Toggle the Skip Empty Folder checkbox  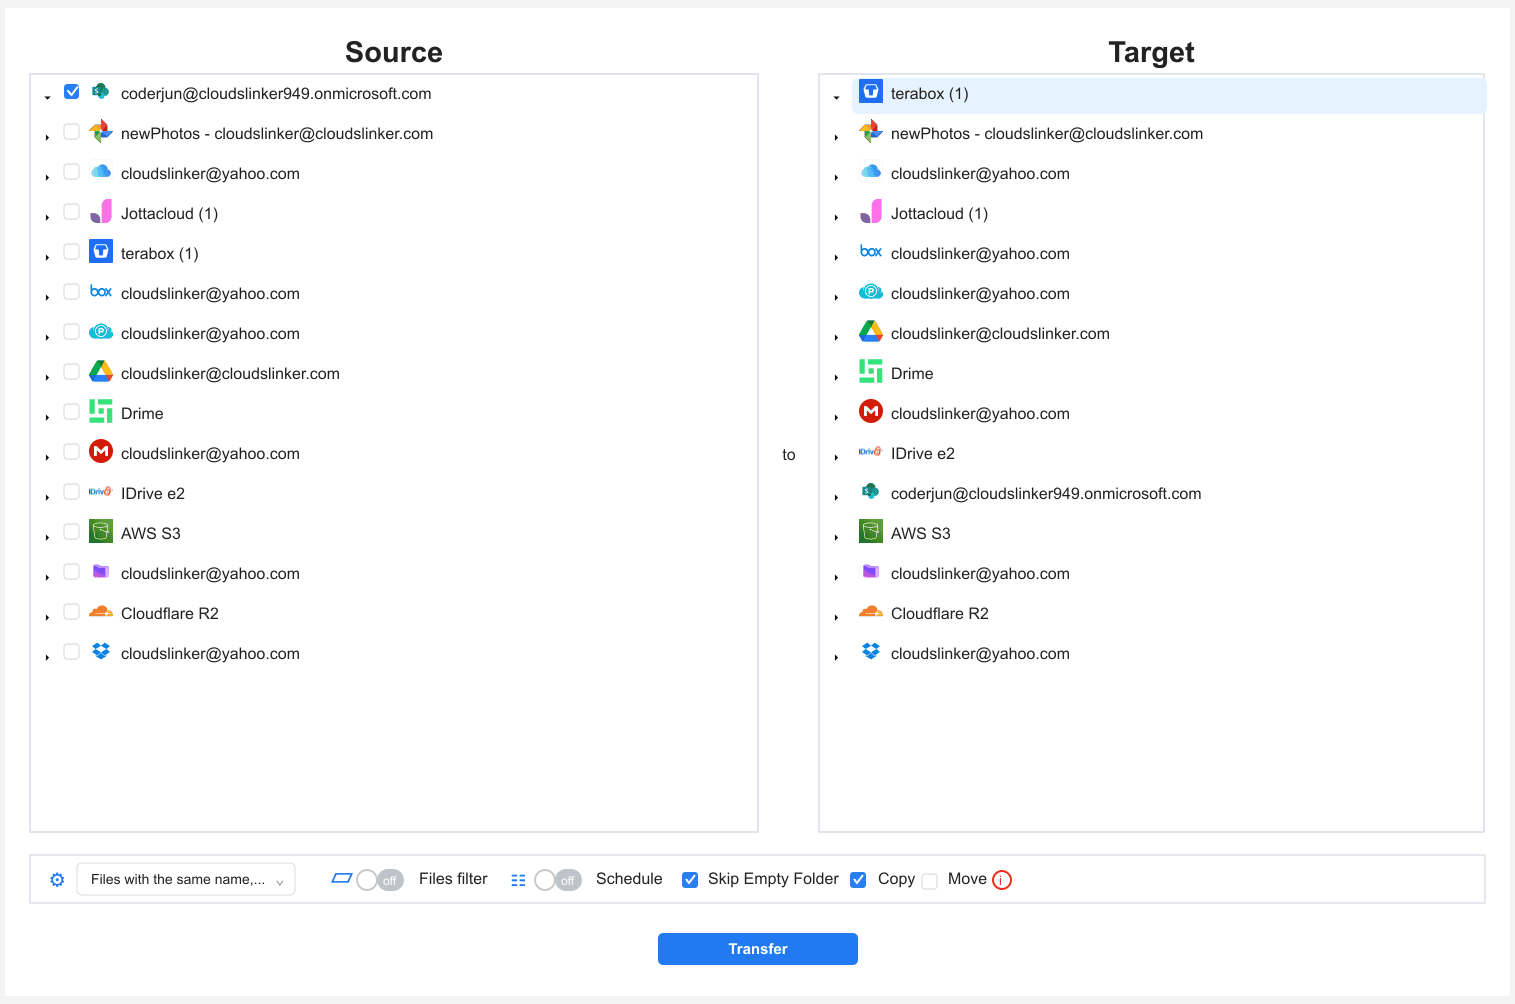pos(690,880)
